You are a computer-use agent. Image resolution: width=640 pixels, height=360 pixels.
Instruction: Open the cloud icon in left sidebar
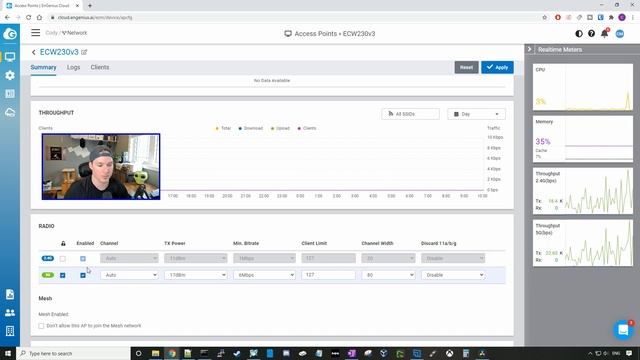tap(10, 113)
